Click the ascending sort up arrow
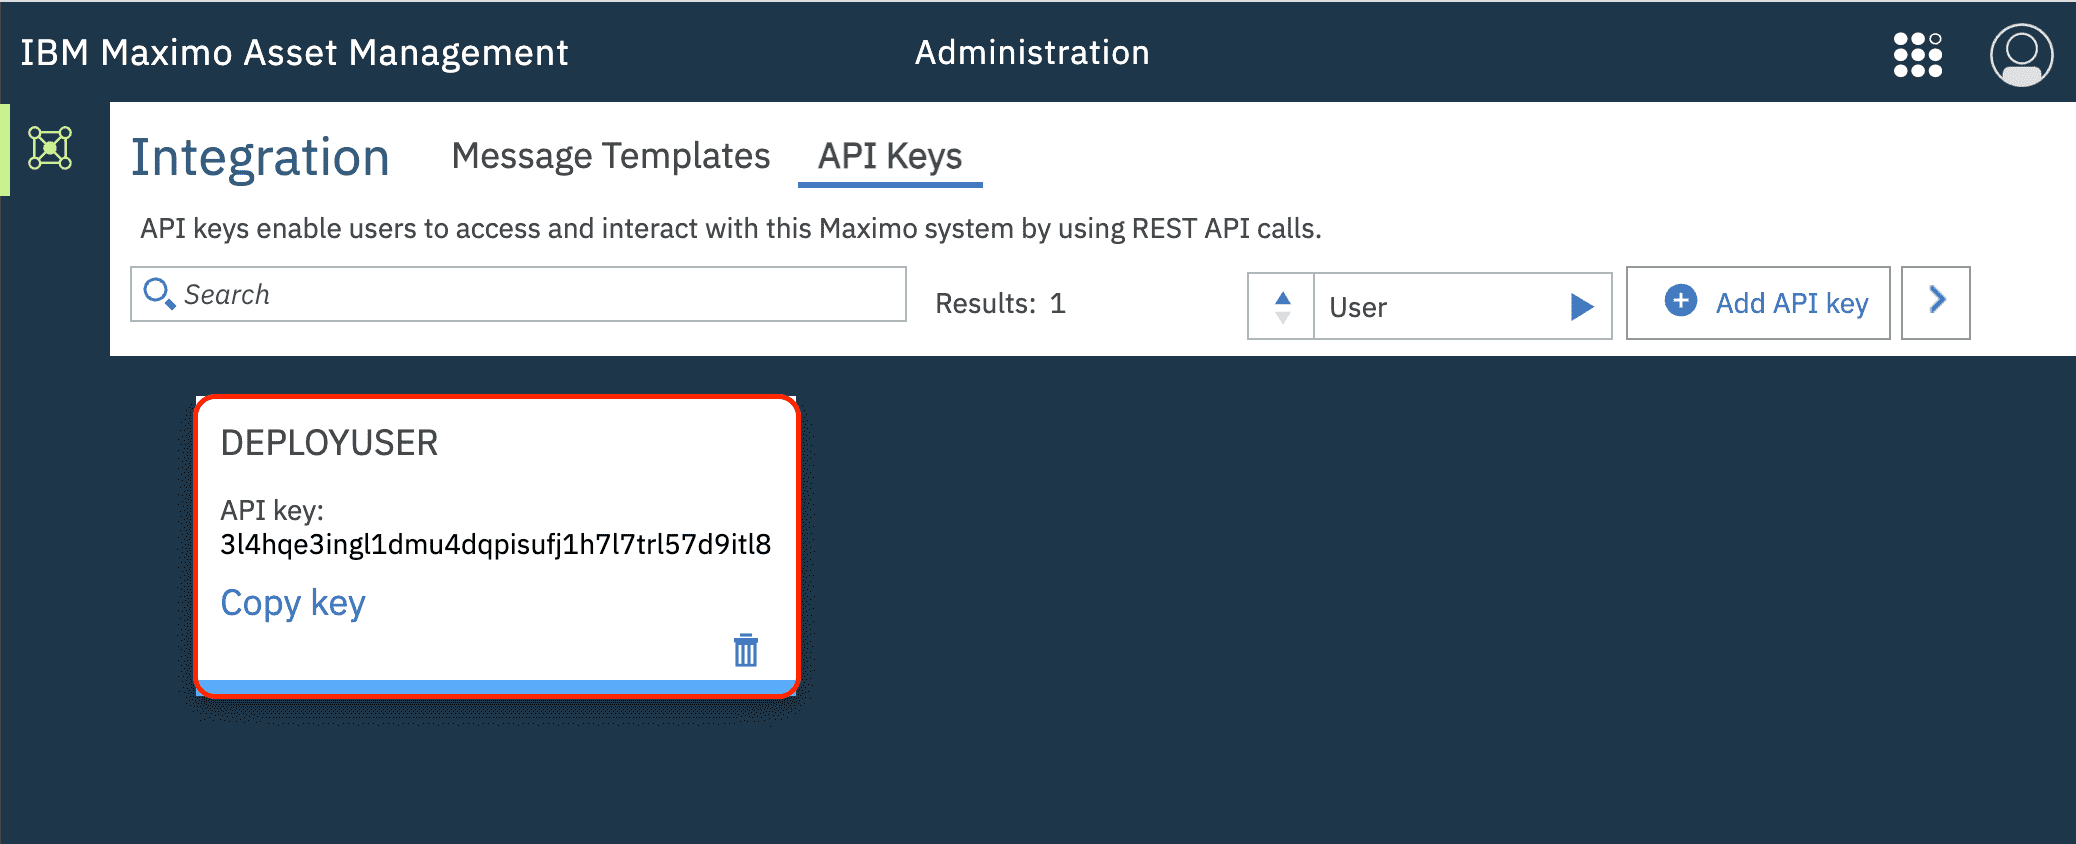The width and height of the screenshot is (2076, 844). 1283,297
